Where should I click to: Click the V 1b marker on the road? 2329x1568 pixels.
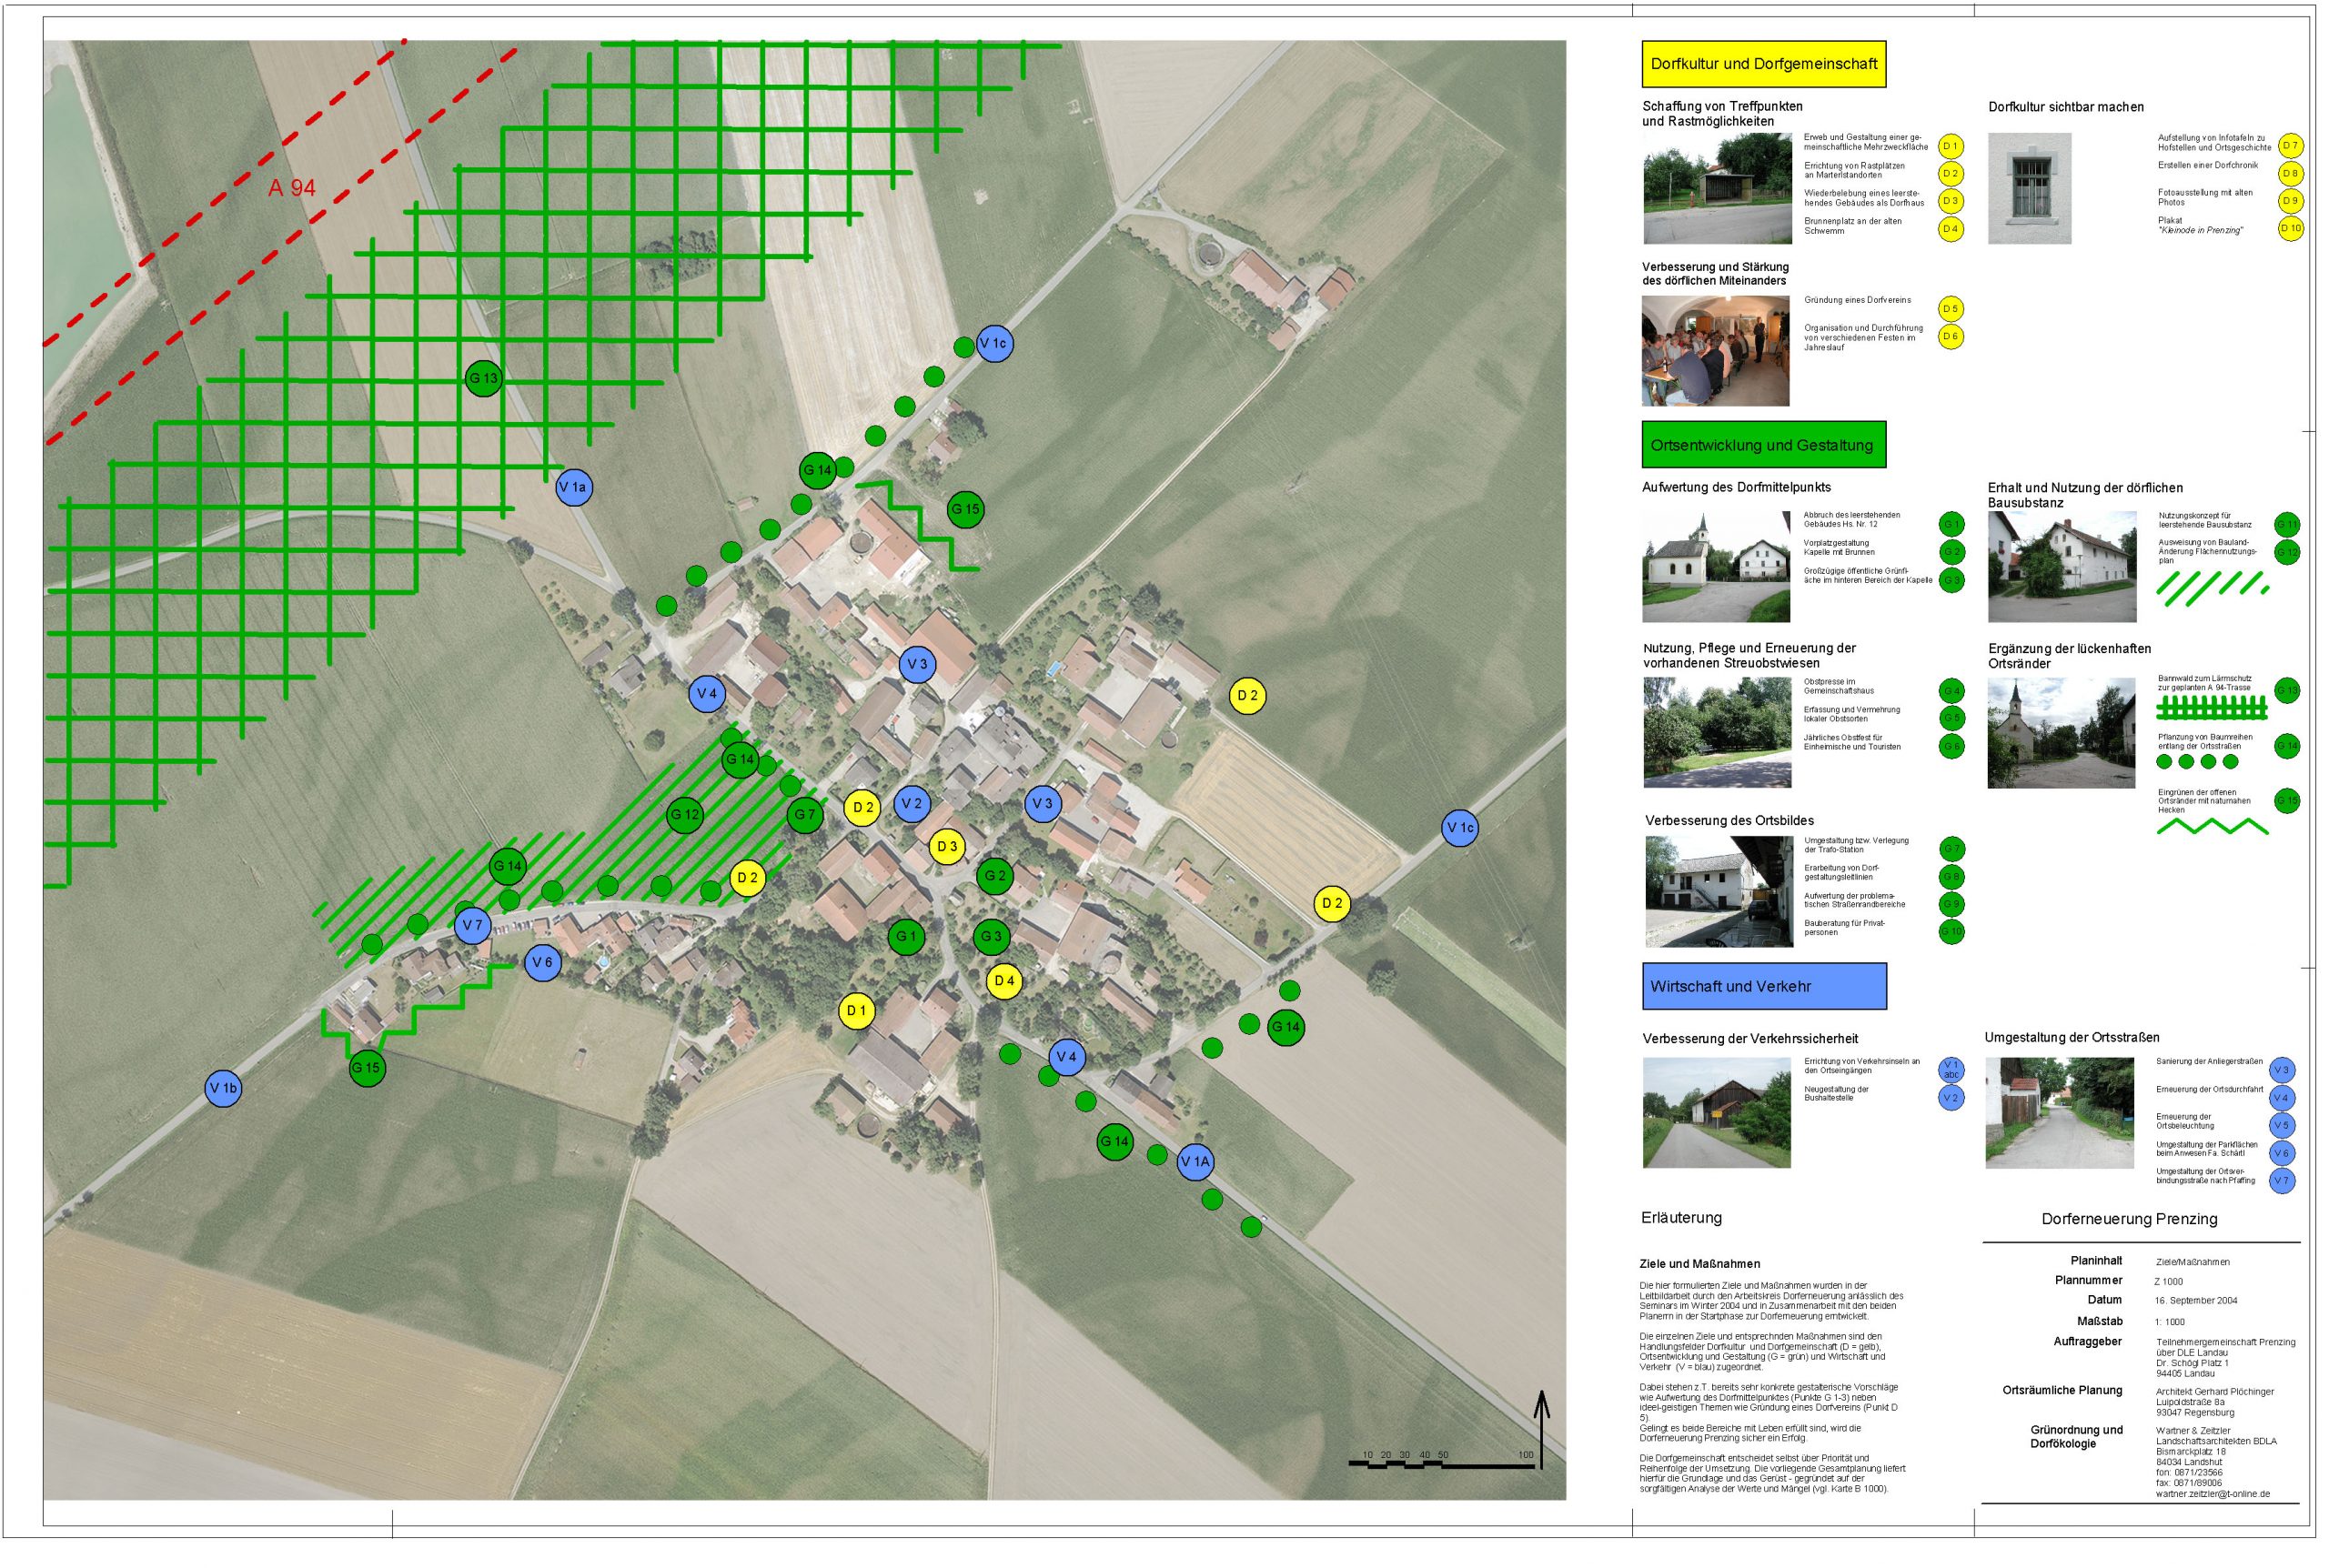223,1089
